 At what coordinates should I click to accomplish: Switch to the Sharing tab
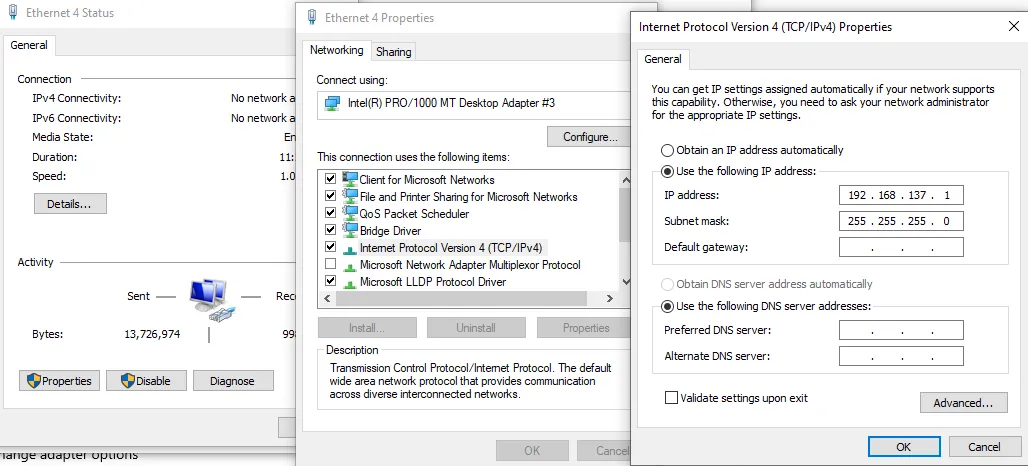(x=393, y=52)
